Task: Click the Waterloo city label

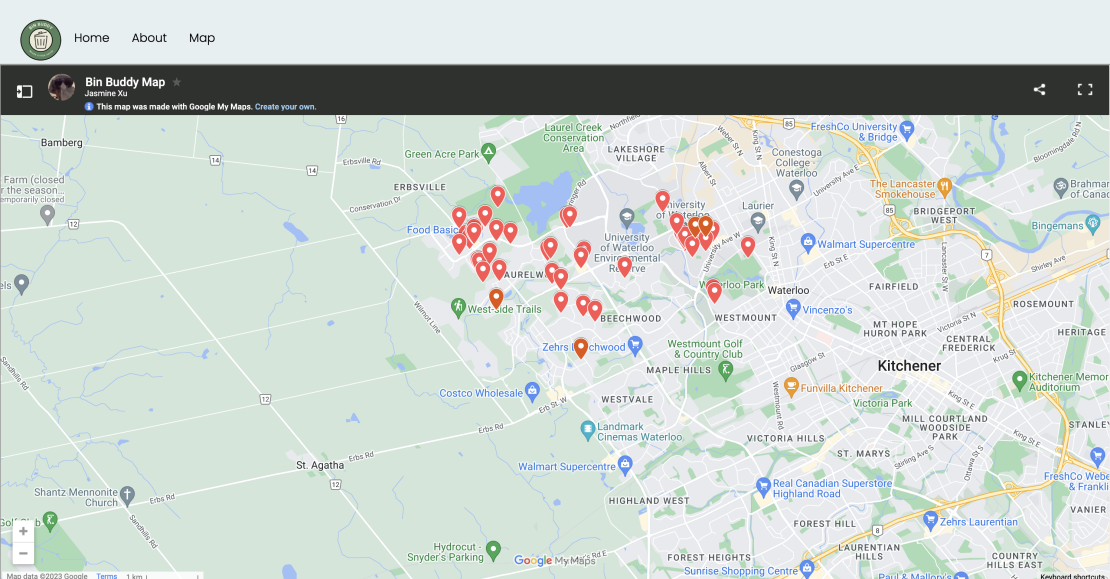Action: [x=788, y=290]
